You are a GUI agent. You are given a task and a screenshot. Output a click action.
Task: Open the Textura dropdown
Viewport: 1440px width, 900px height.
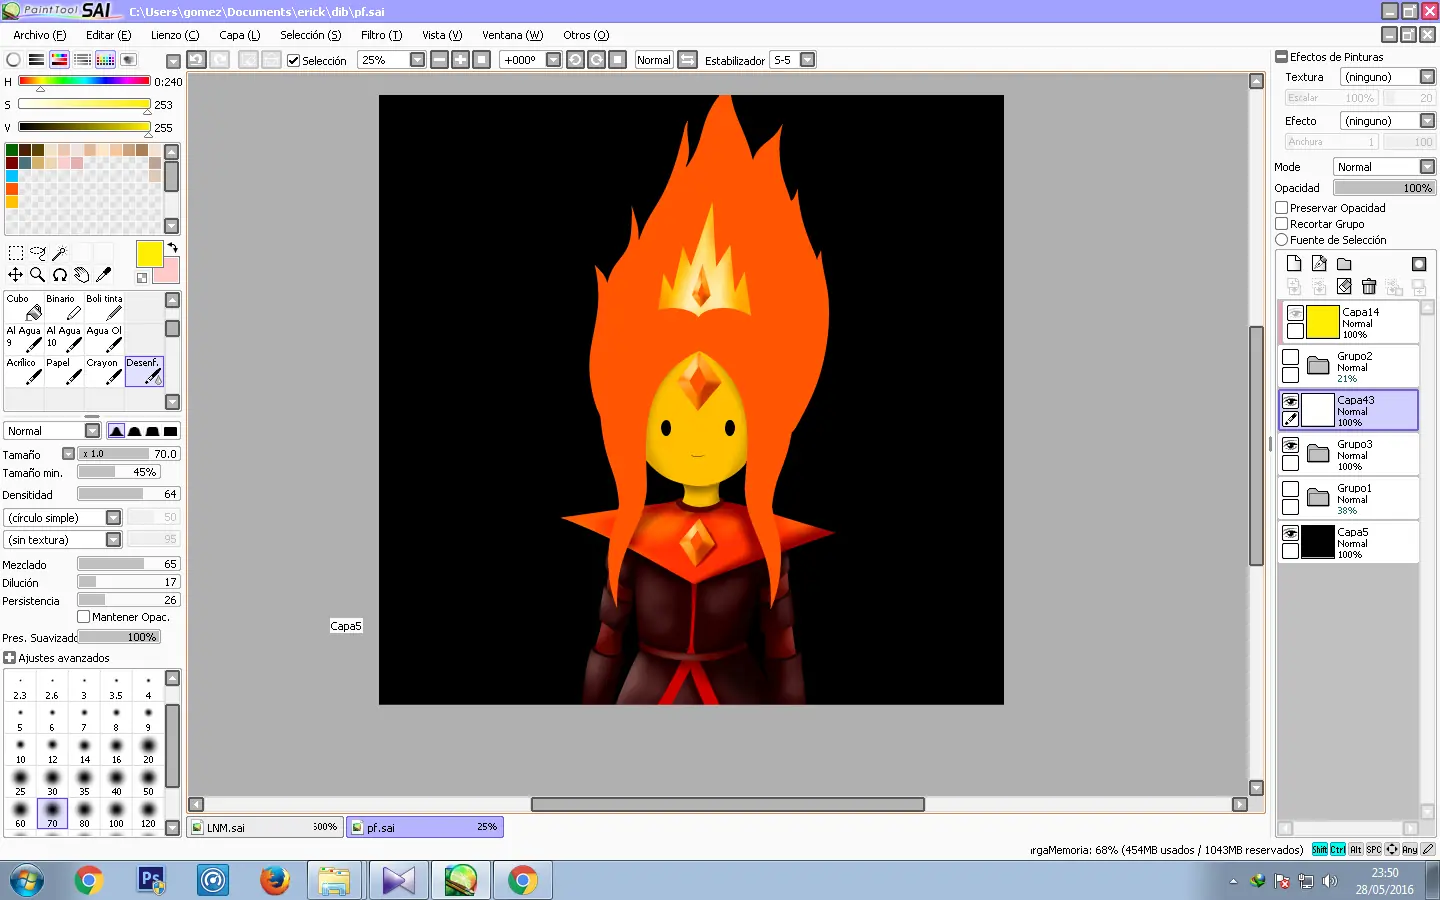point(1427,77)
